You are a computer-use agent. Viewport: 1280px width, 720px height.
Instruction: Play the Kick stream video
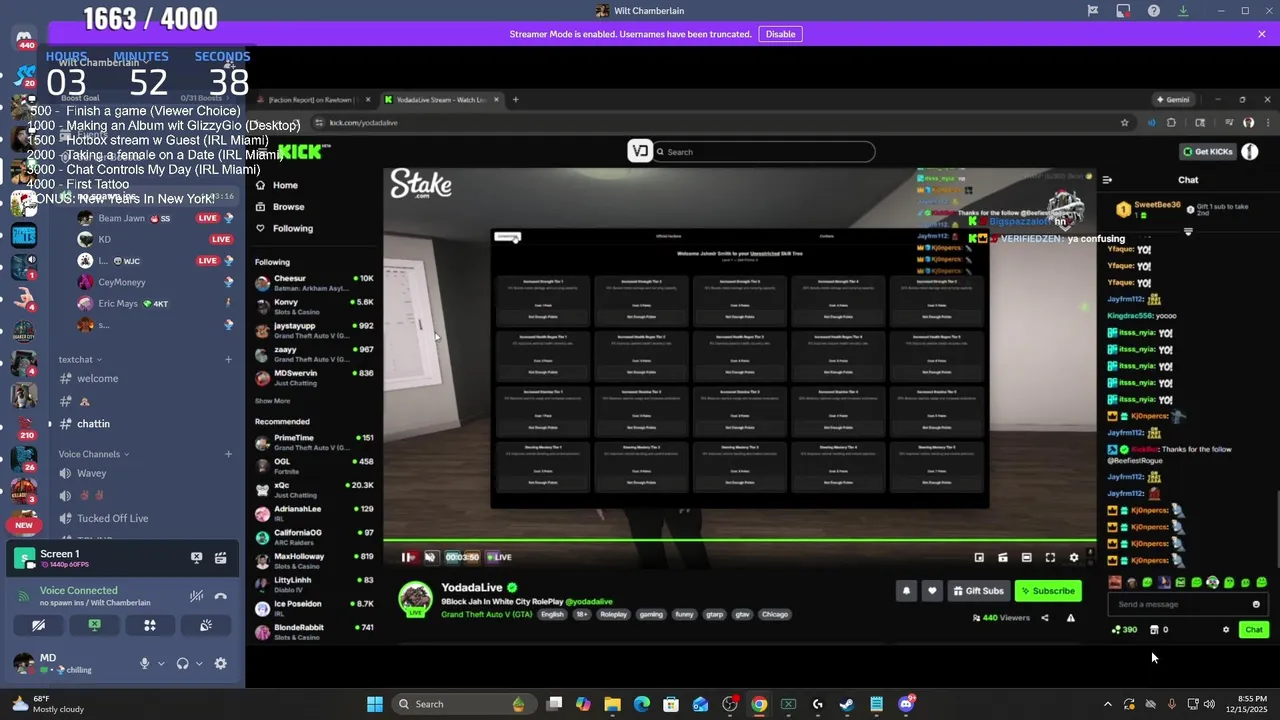click(x=407, y=557)
